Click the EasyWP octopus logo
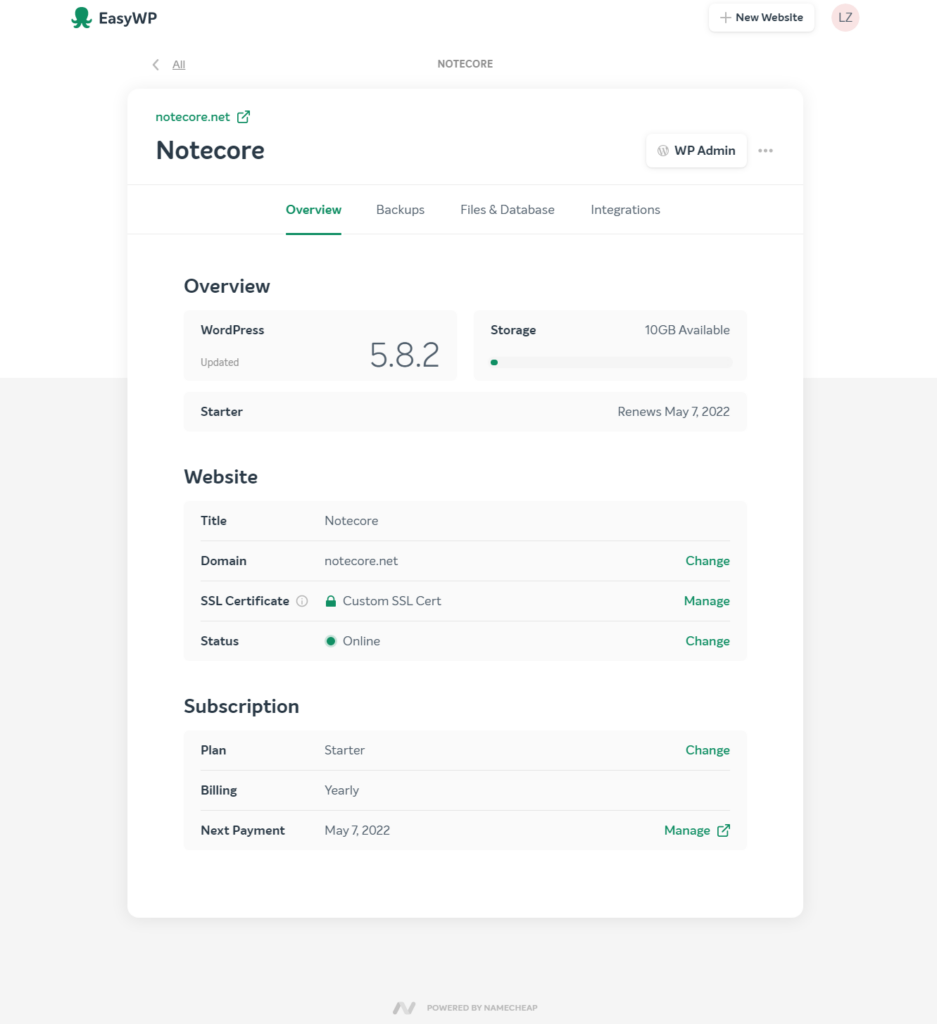The image size is (937, 1024). [81, 18]
